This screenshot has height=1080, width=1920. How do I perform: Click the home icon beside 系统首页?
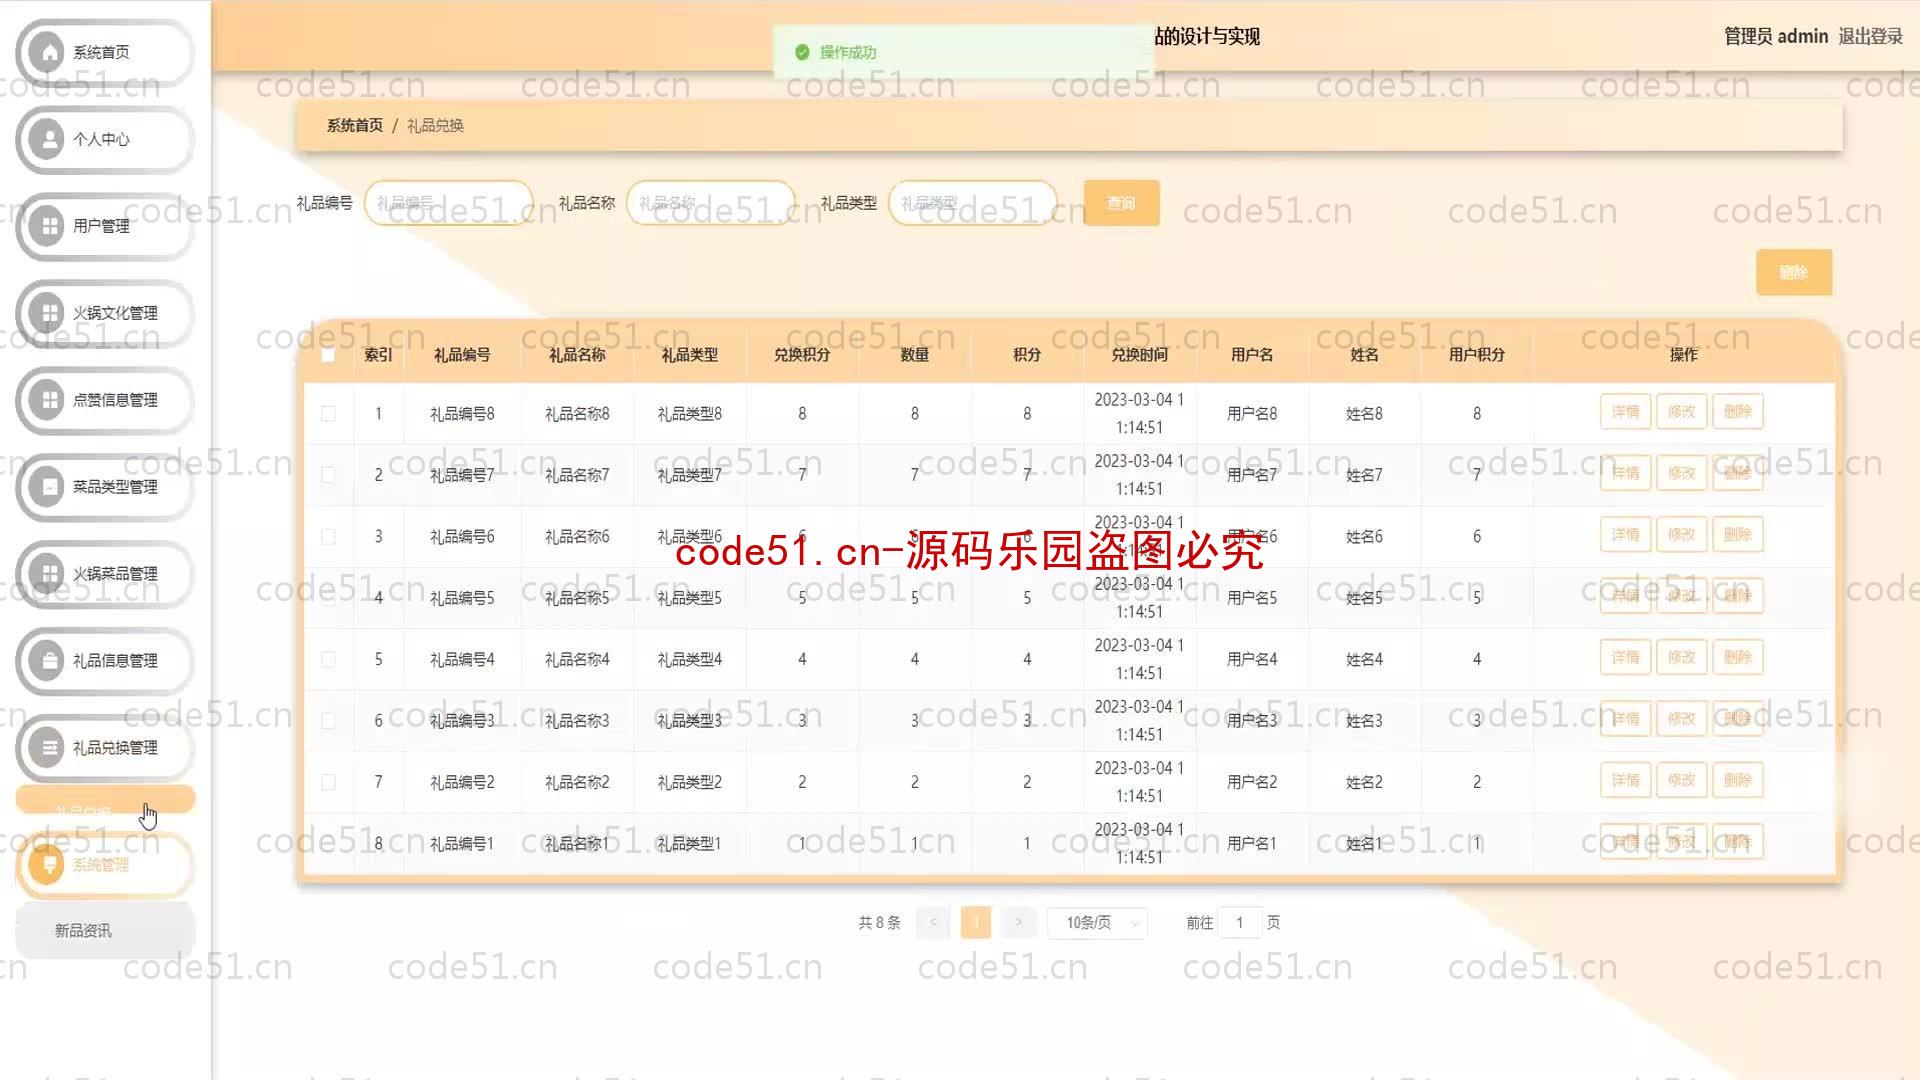(x=47, y=52)
